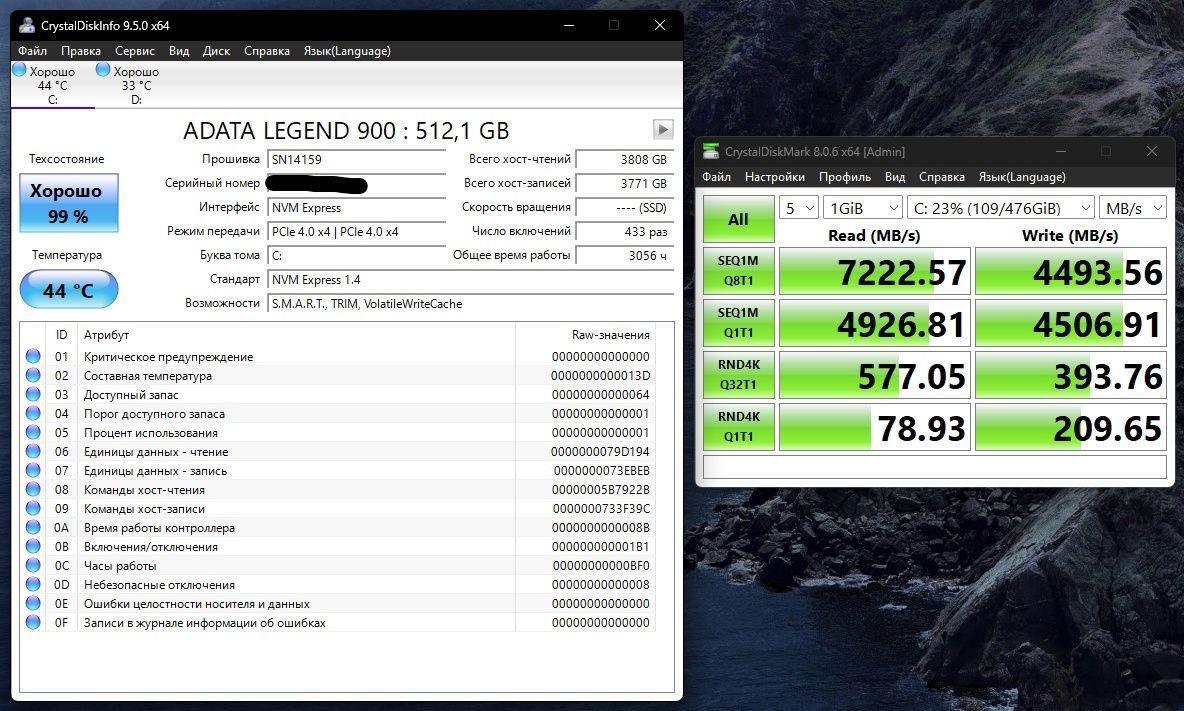
Task: Click status orb for attribute 08
Action: pos(32,489)
